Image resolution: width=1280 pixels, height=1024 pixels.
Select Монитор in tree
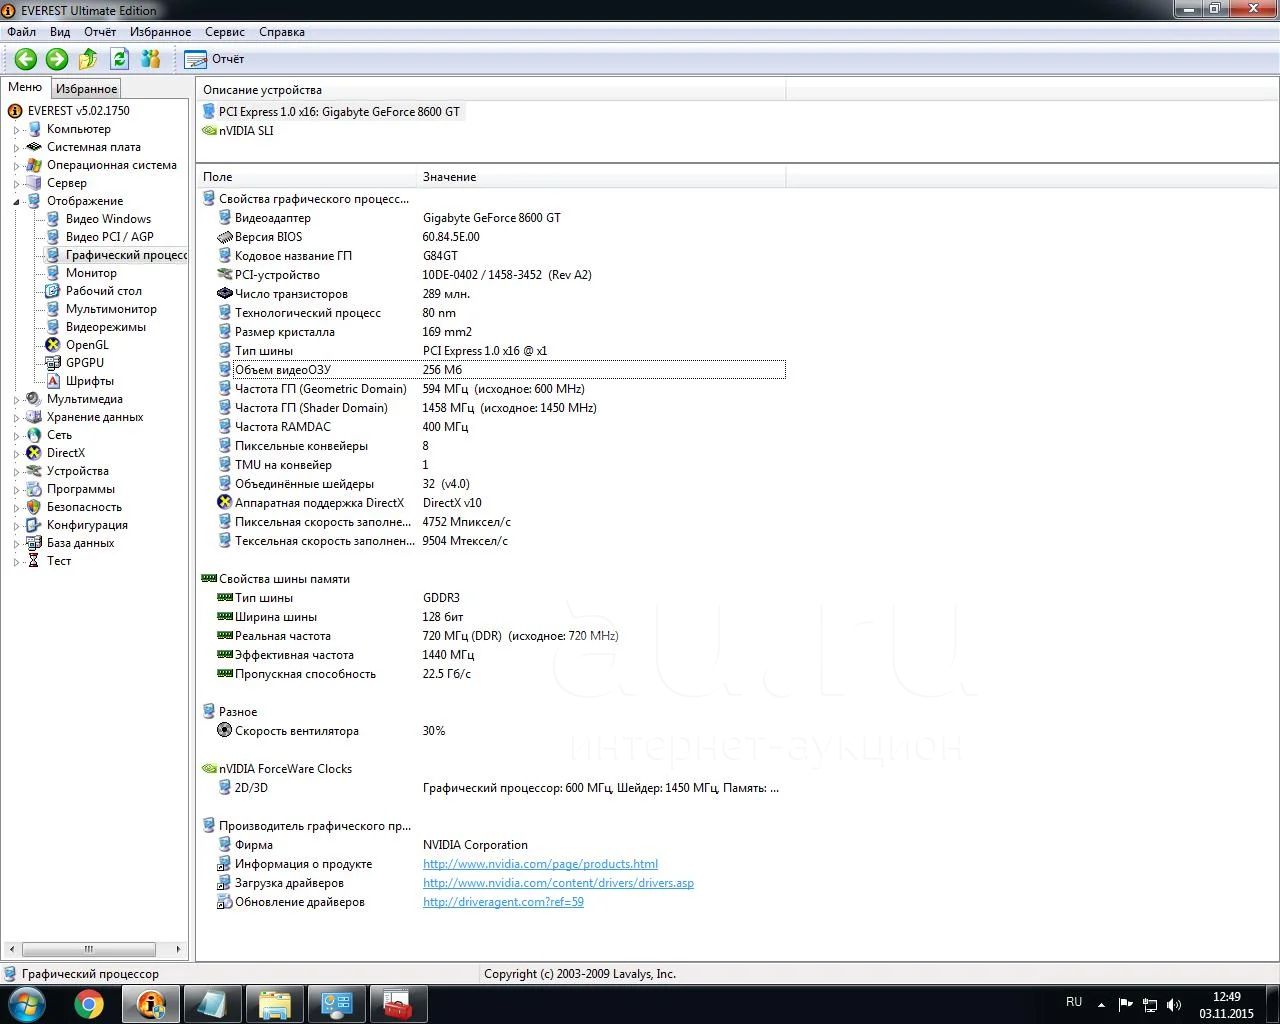click(91, 273)
